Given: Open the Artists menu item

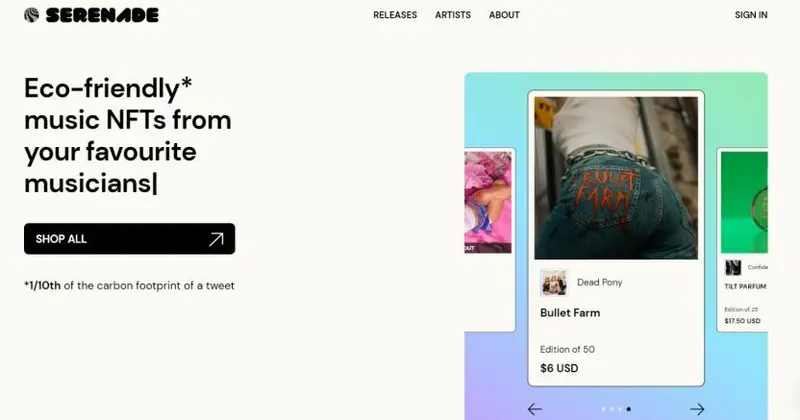Looking at the screenshot, I should tap(453, 15).
